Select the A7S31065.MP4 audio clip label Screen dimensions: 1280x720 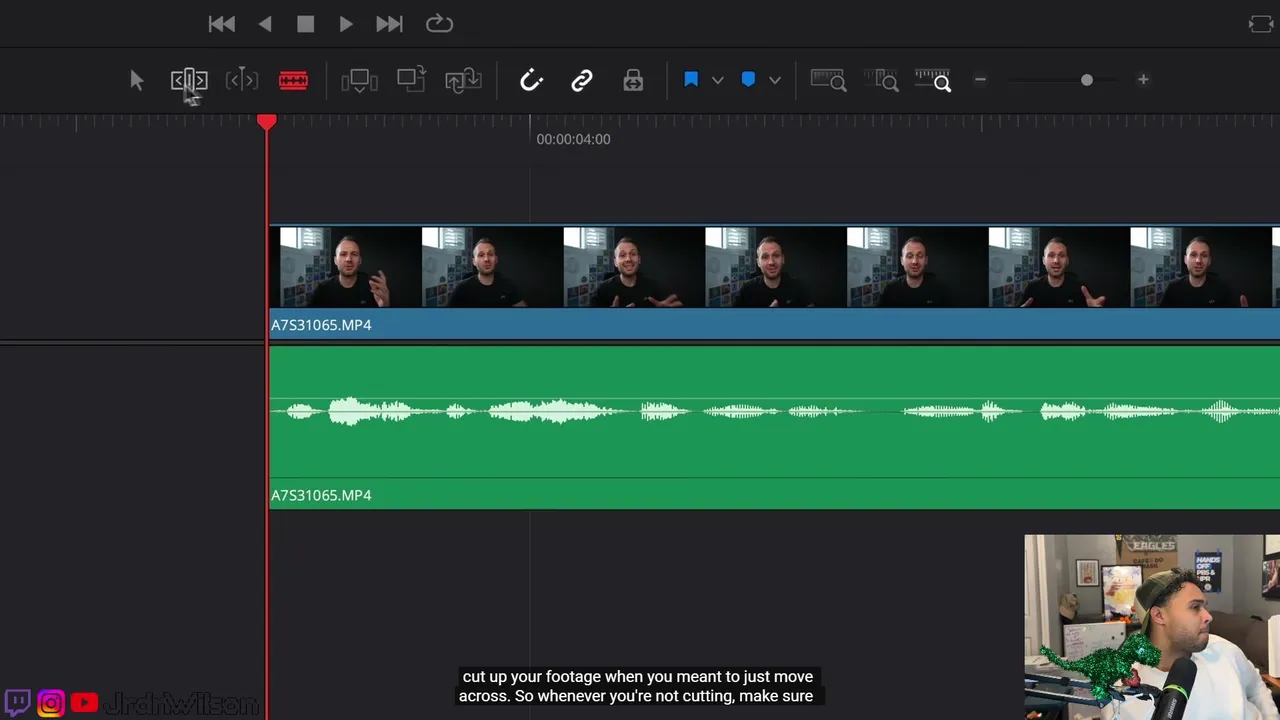tap(321, 495)
